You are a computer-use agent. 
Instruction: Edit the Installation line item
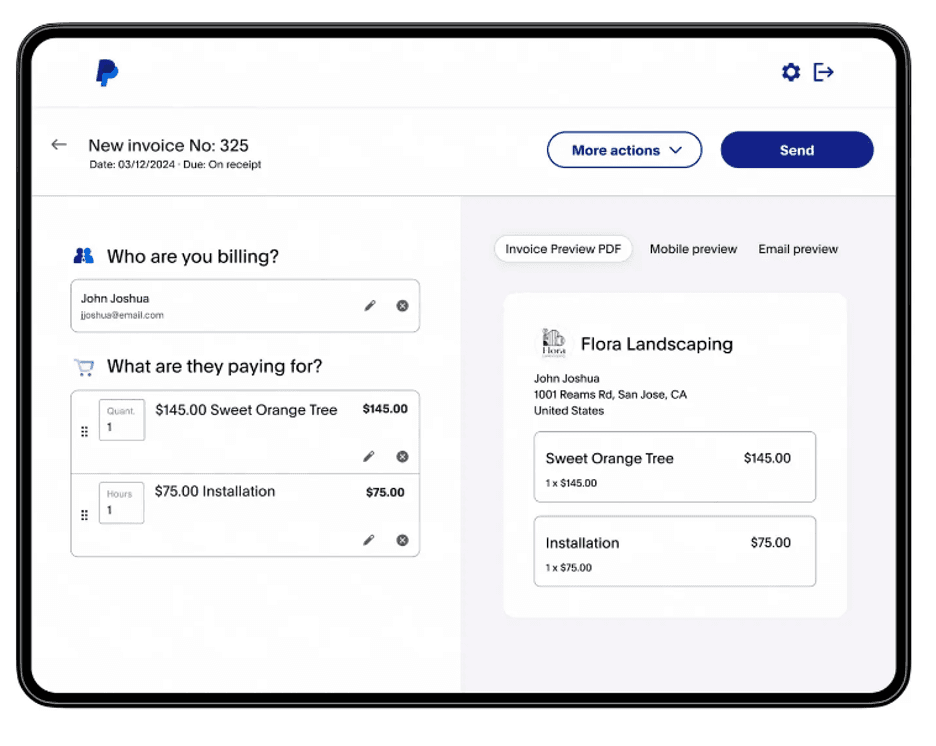pyautogui.click(x=369, y=540)
